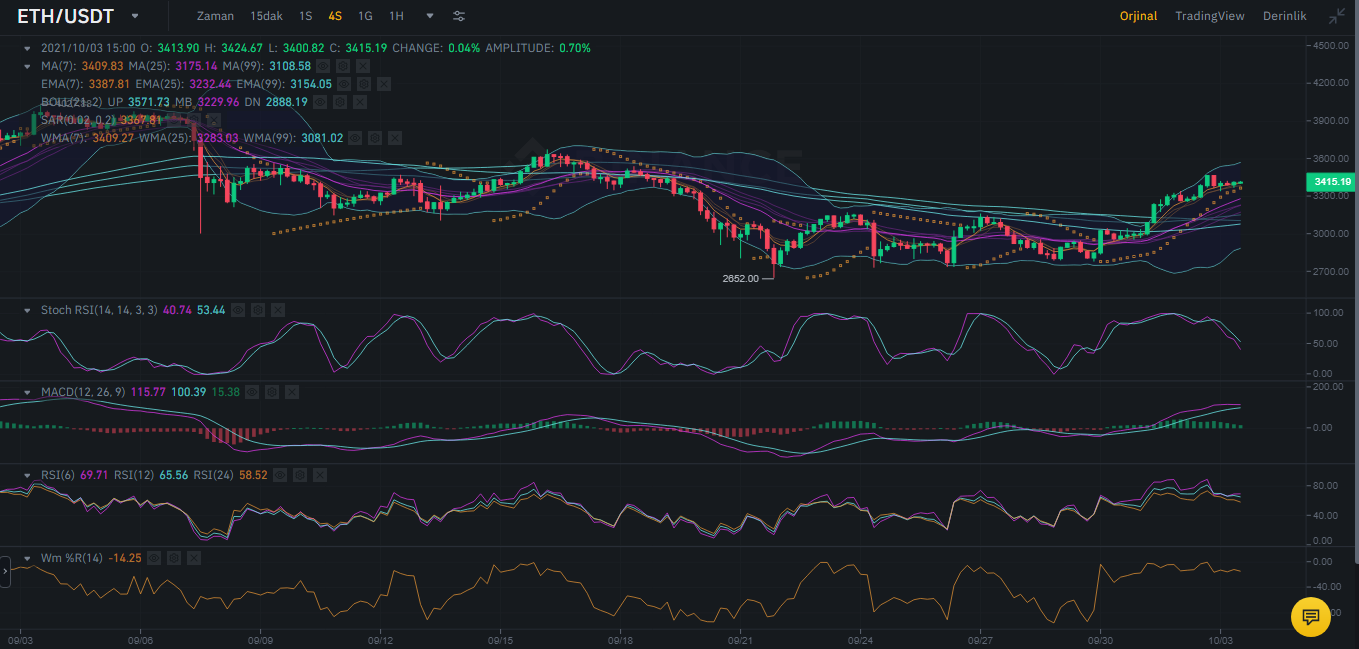
Task: Remove the WMA indicator with X icon
Action: [x=395, y=138]
